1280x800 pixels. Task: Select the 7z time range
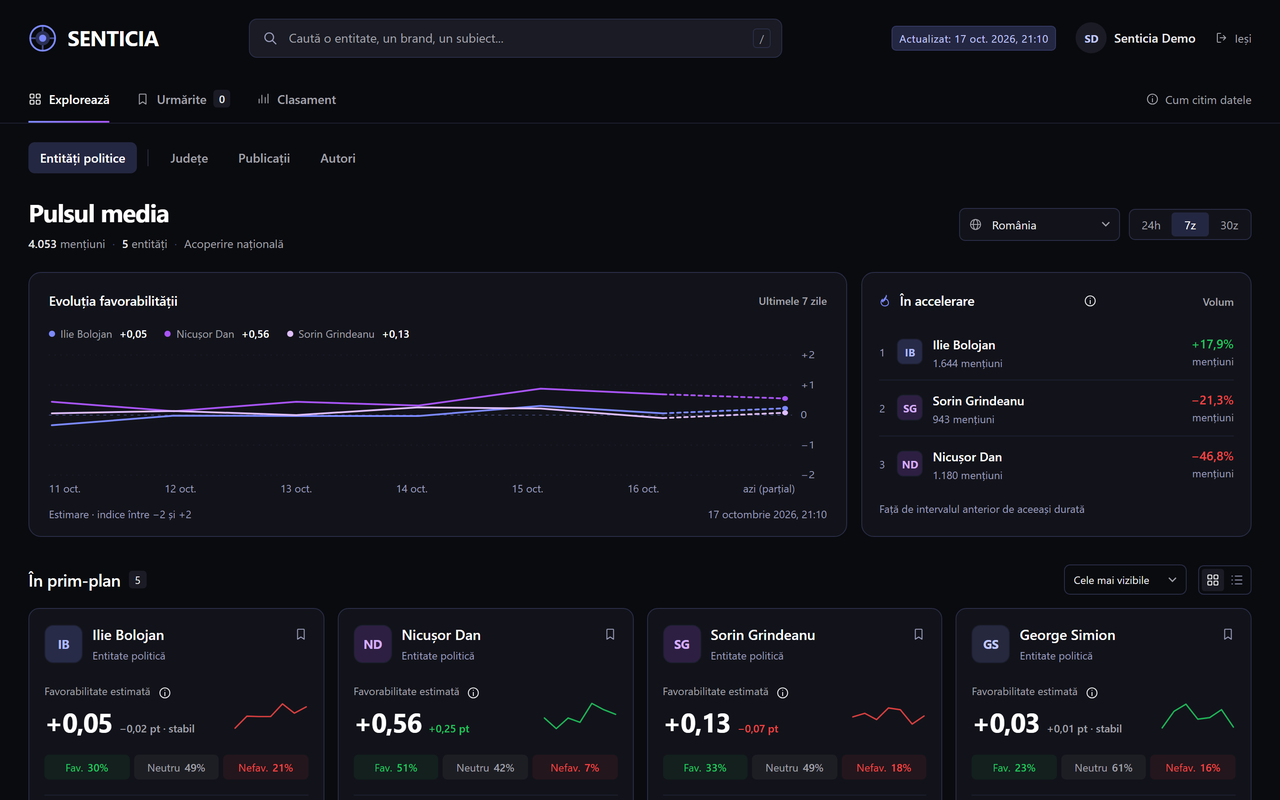point(1190,225)
